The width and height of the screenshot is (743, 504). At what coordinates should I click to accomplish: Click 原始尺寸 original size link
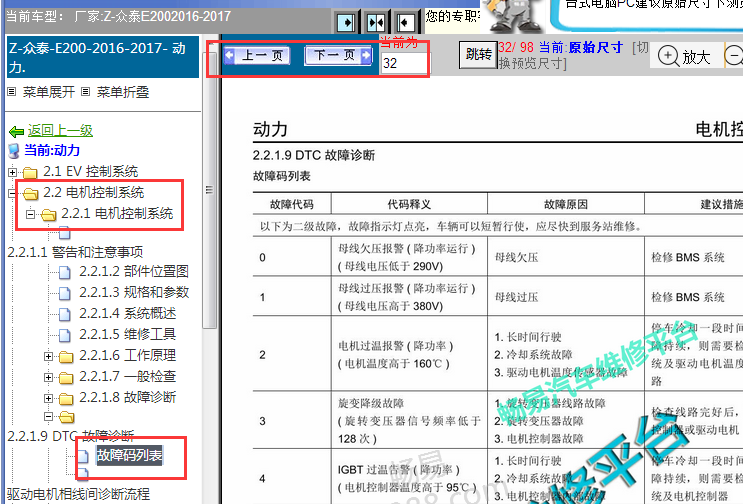(596, 47)
